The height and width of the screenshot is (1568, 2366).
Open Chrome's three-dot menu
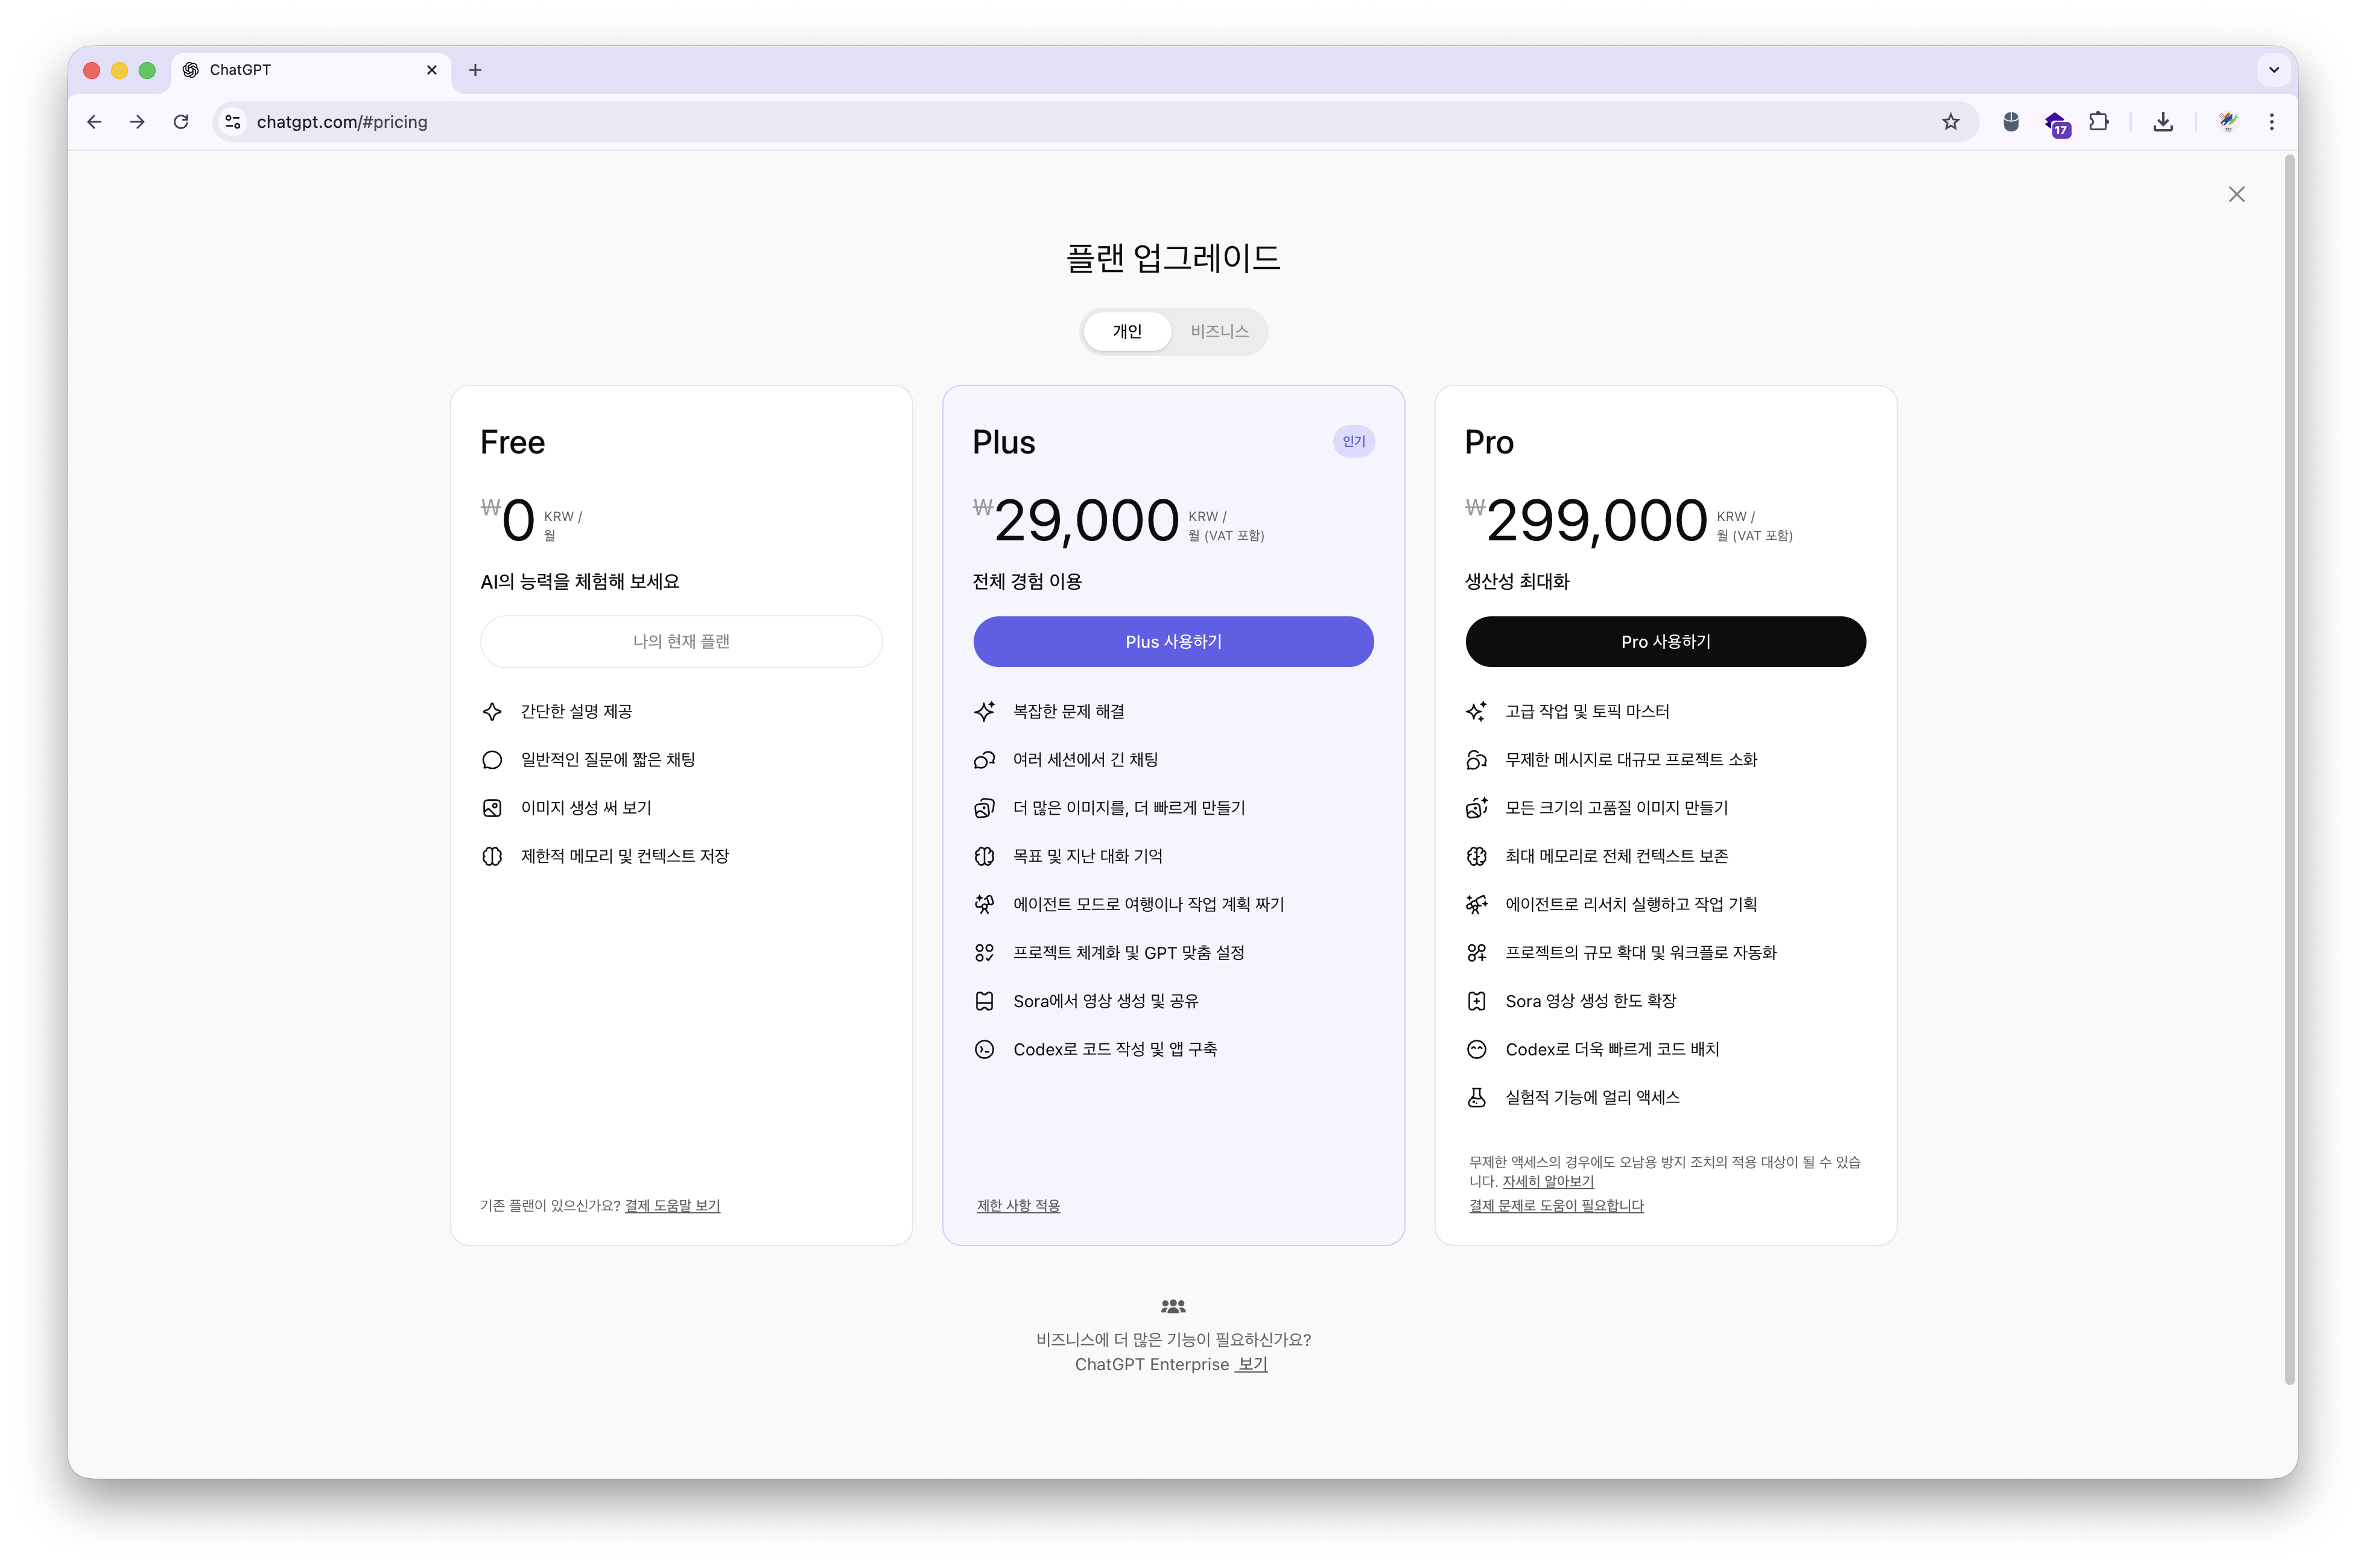pos(2271,122)
